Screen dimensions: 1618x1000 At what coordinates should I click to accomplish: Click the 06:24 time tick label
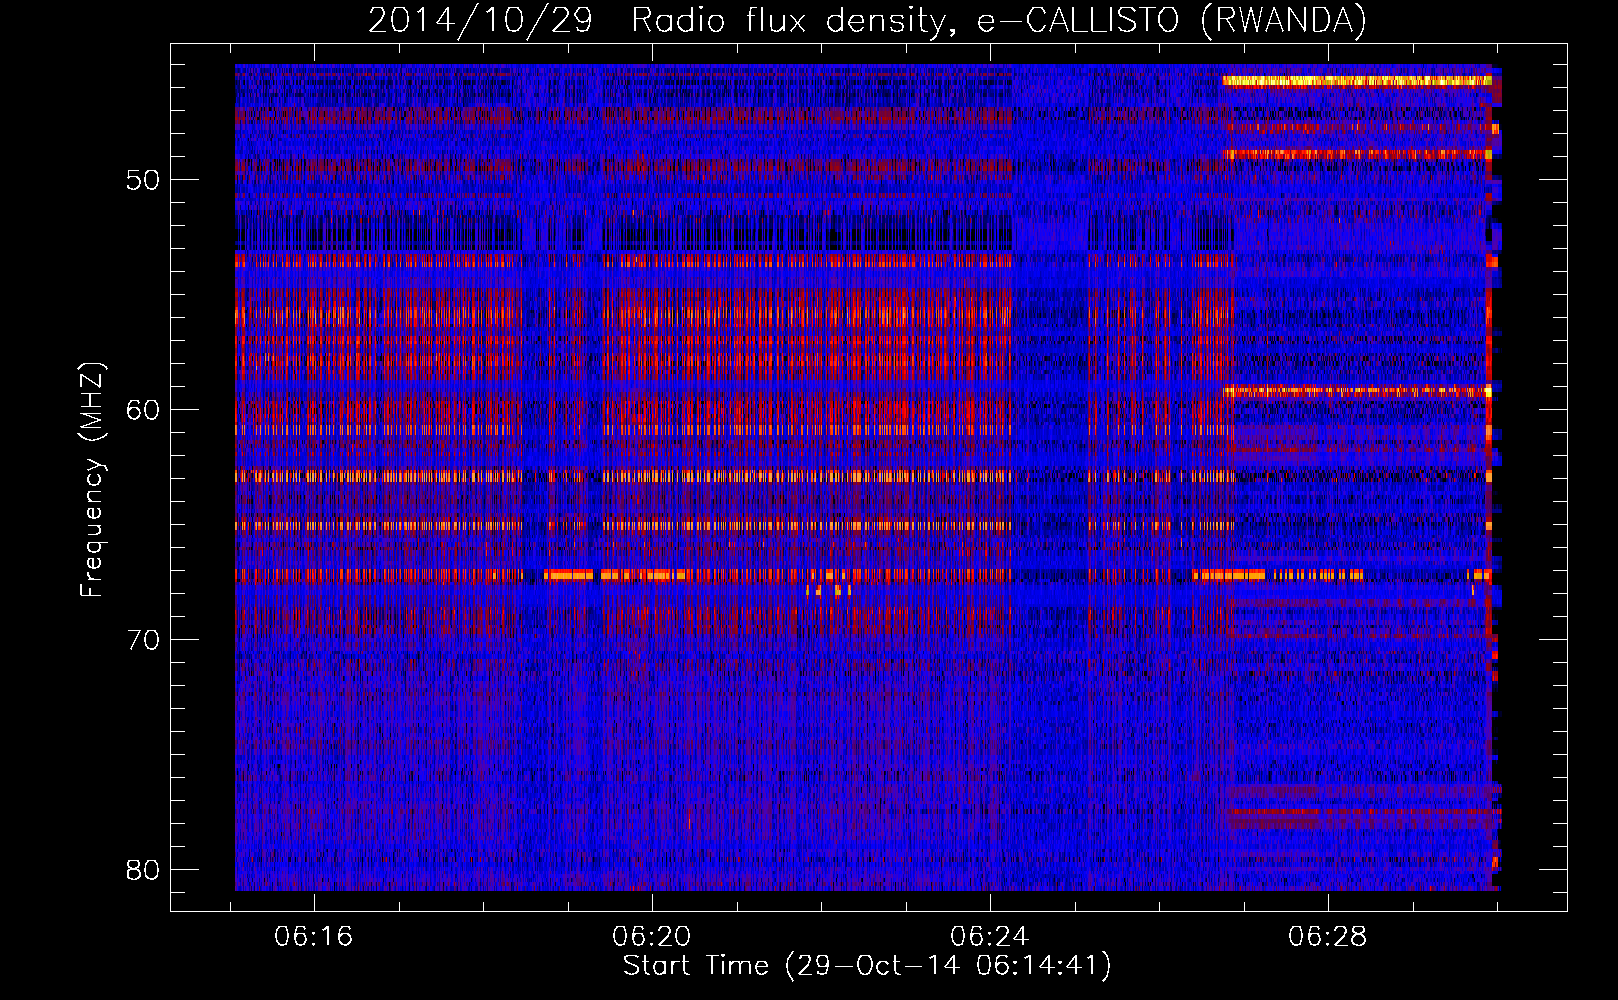pyautogui.click(x=990, y=937)
